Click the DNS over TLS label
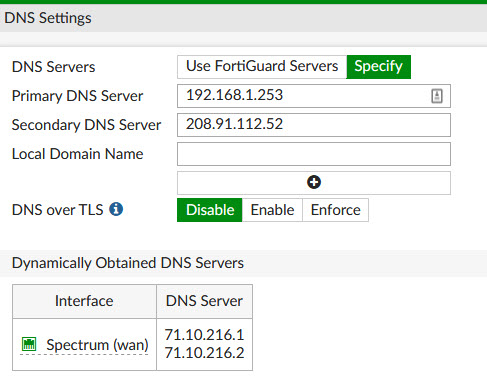The image size is (487, 384). 58,210
